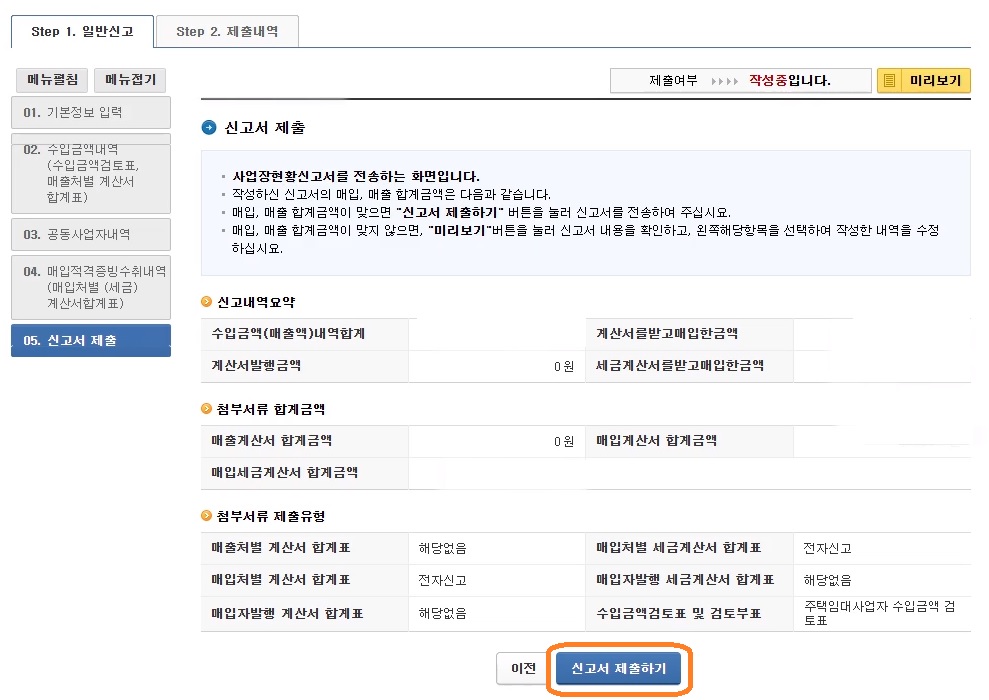Click the highlighted 05. 신고서 제출 menu item
This screenshot has height=700, width=989.
click(90, 340)
